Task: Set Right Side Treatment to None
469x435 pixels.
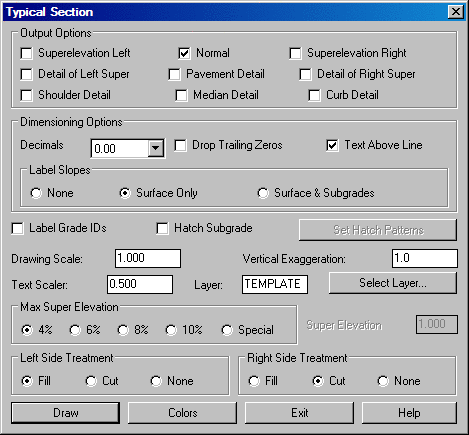Action: point(383,381)
